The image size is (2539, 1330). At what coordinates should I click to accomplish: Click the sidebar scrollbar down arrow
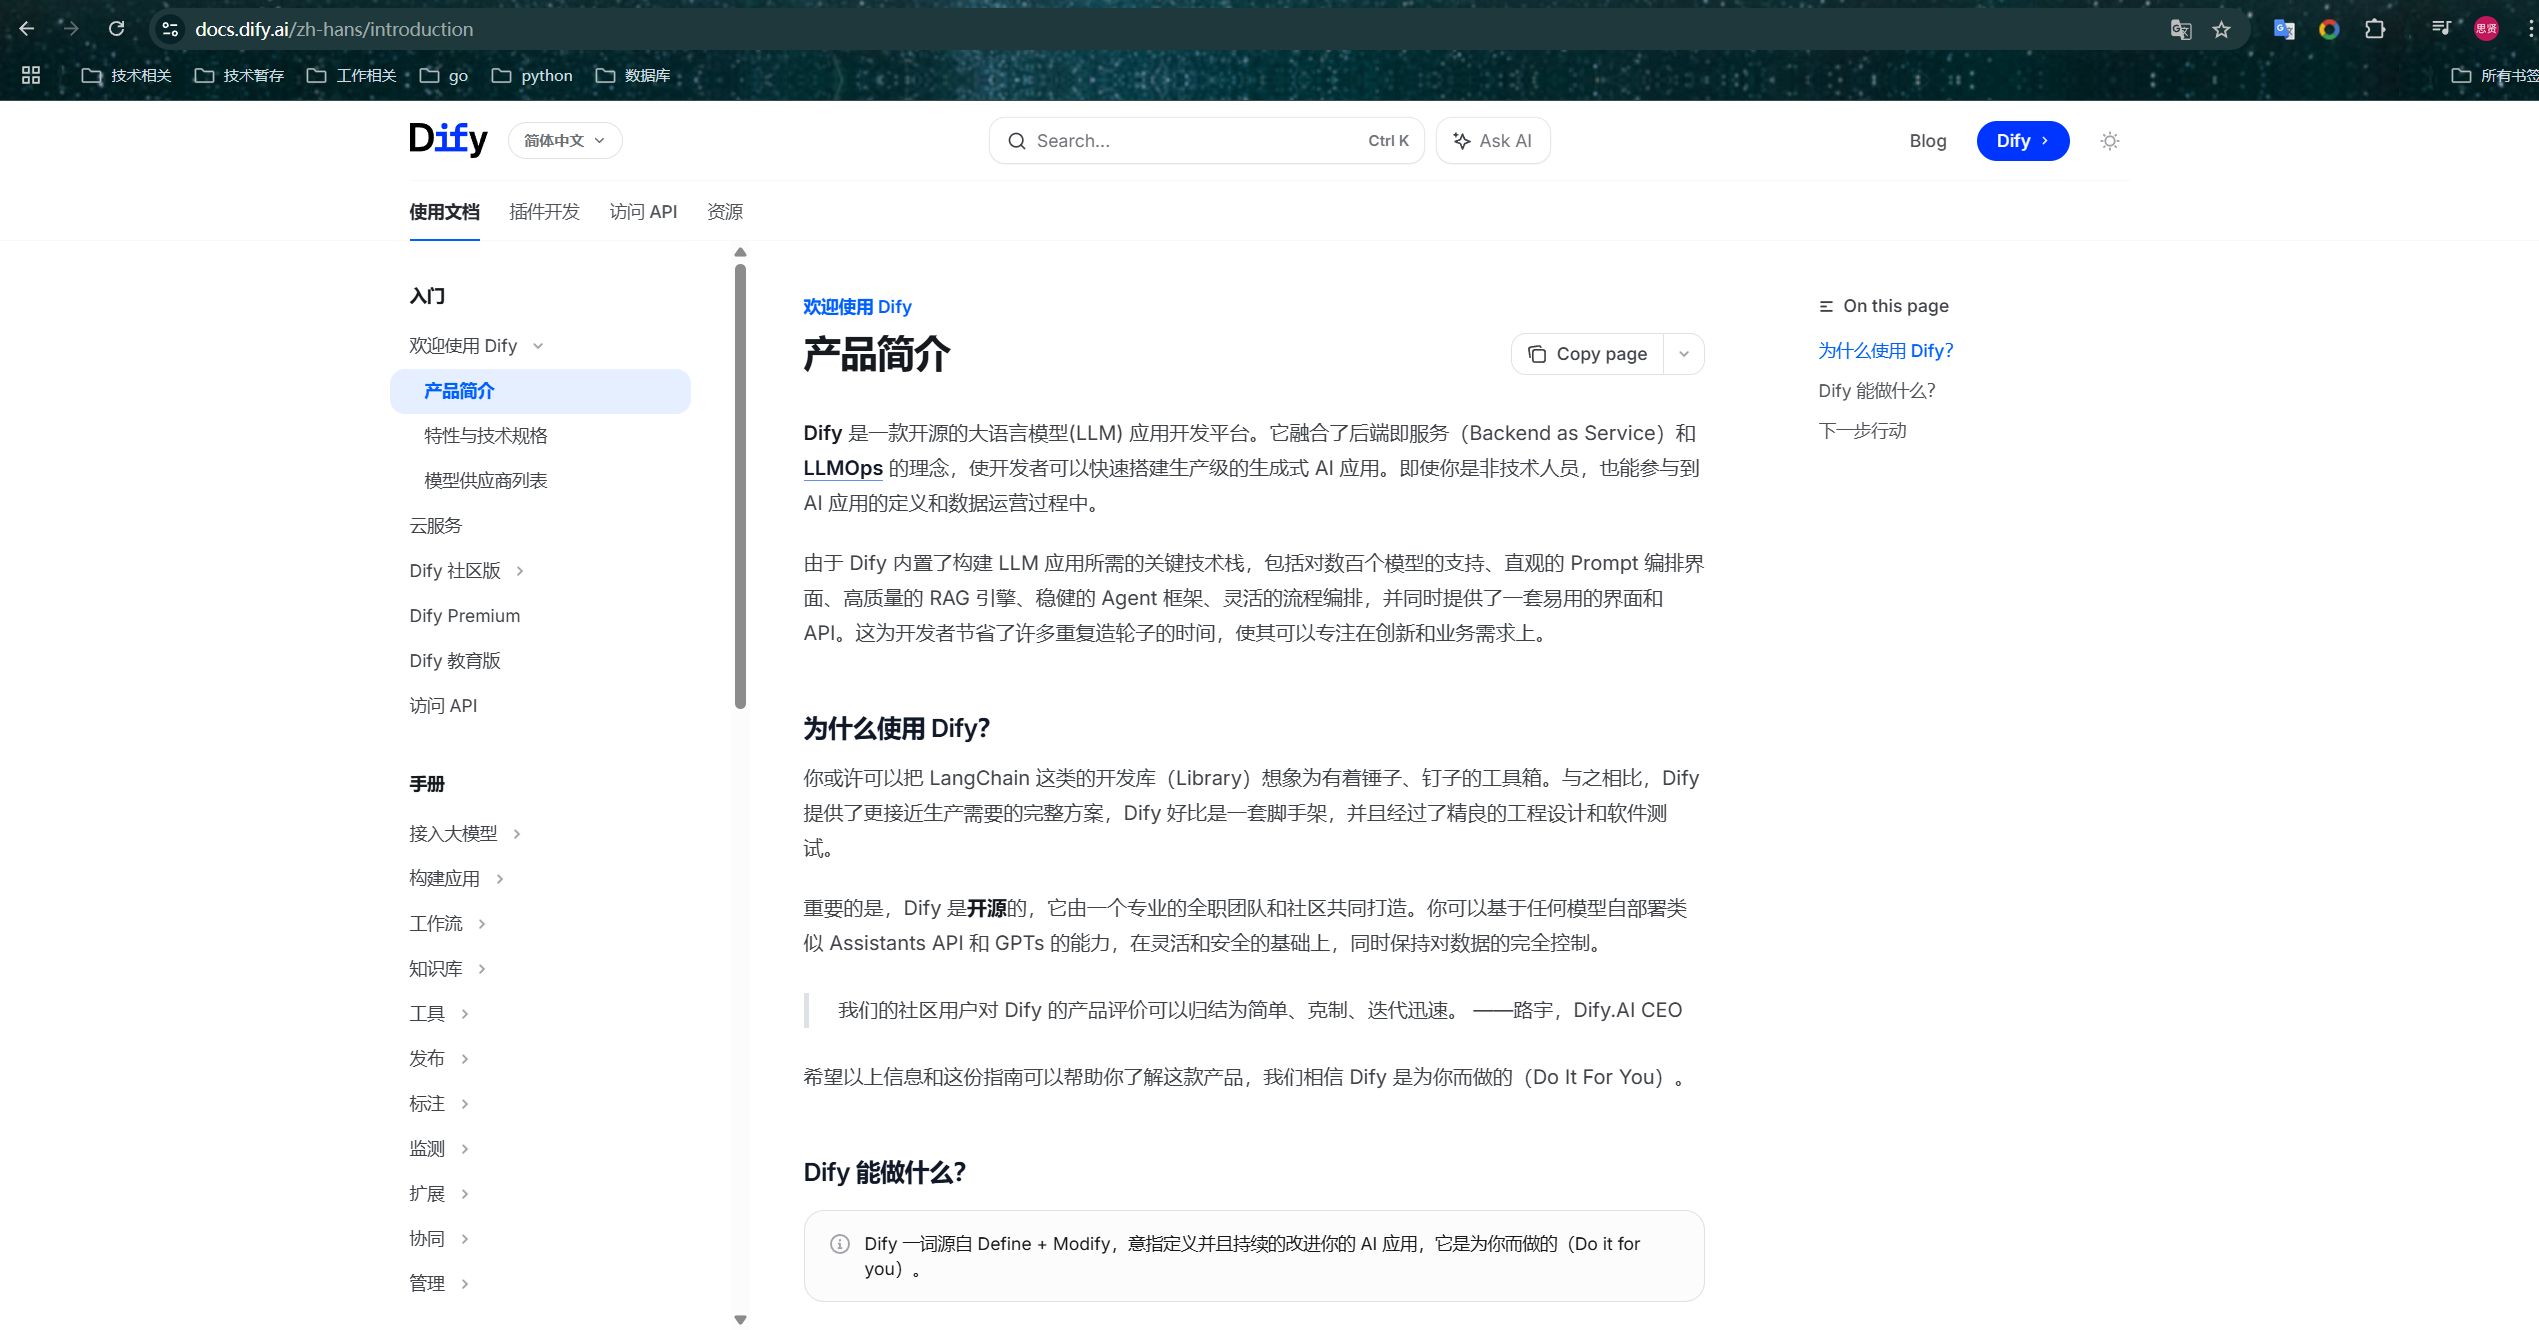(x=740, y=1320)
